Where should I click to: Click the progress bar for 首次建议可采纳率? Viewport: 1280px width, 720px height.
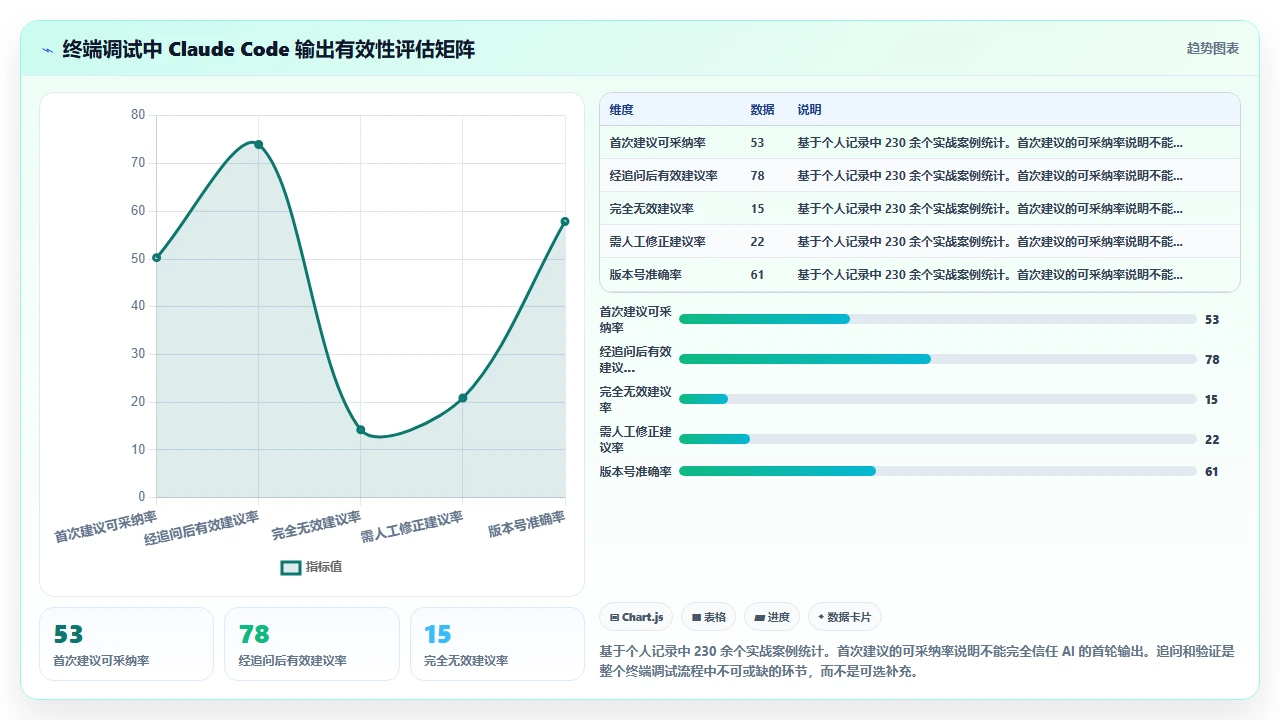coord(938,319)
